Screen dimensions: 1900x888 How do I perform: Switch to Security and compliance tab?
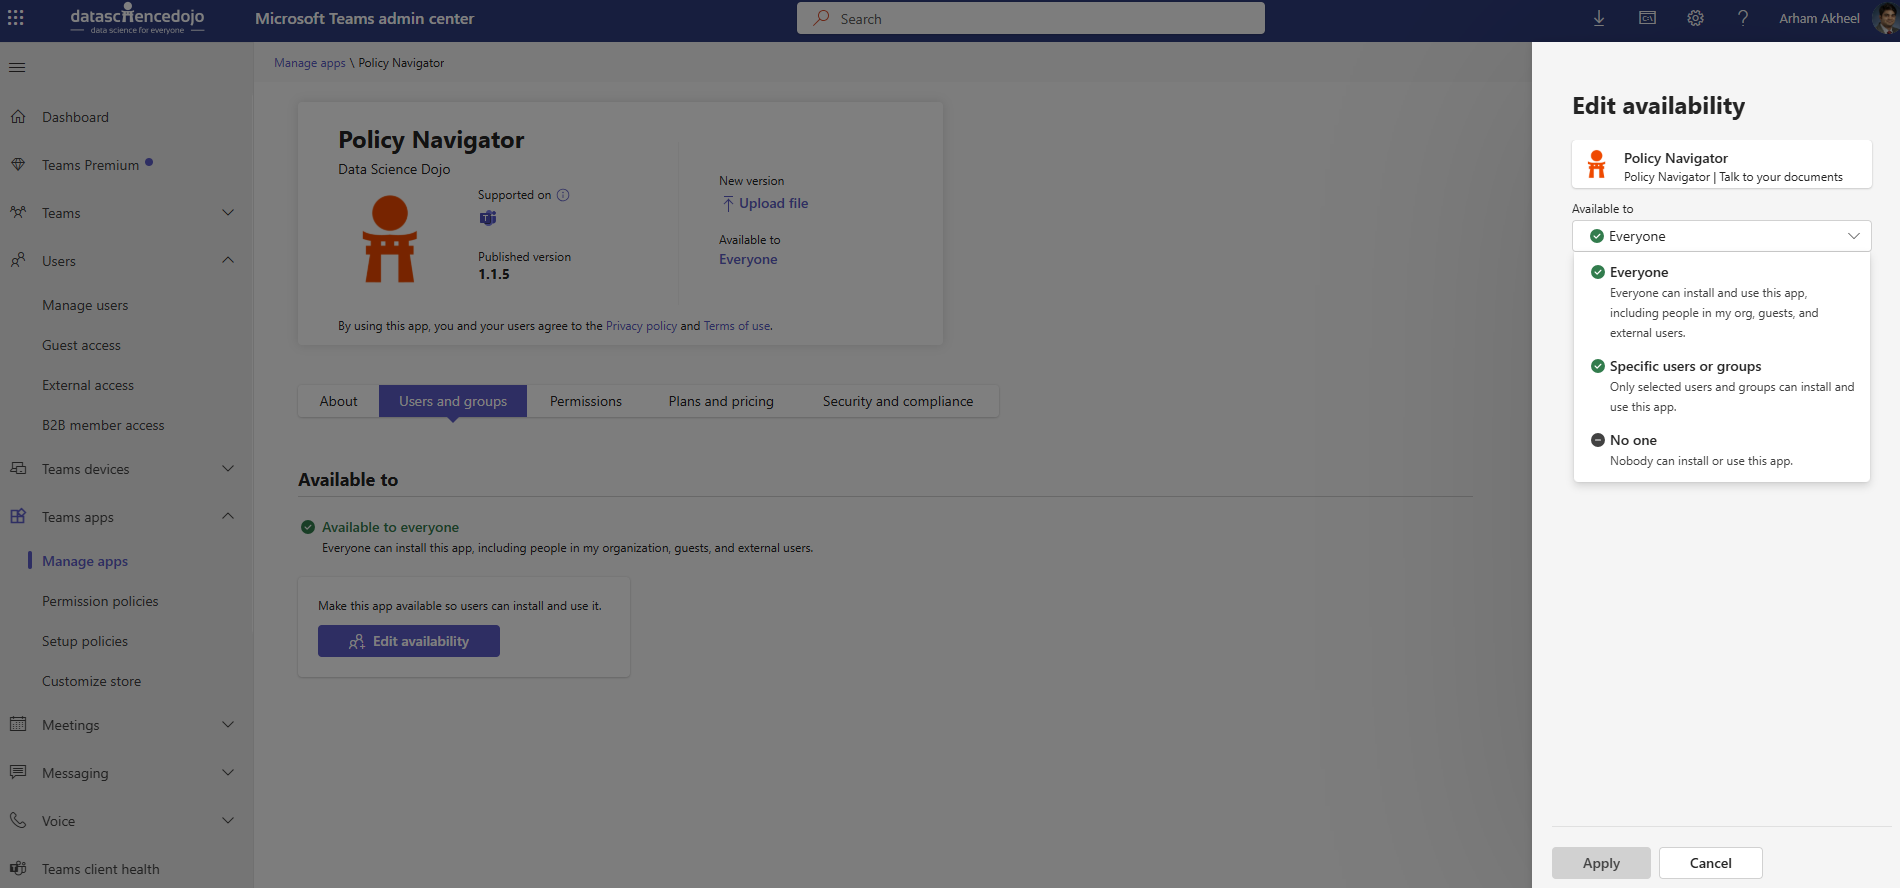898,401
